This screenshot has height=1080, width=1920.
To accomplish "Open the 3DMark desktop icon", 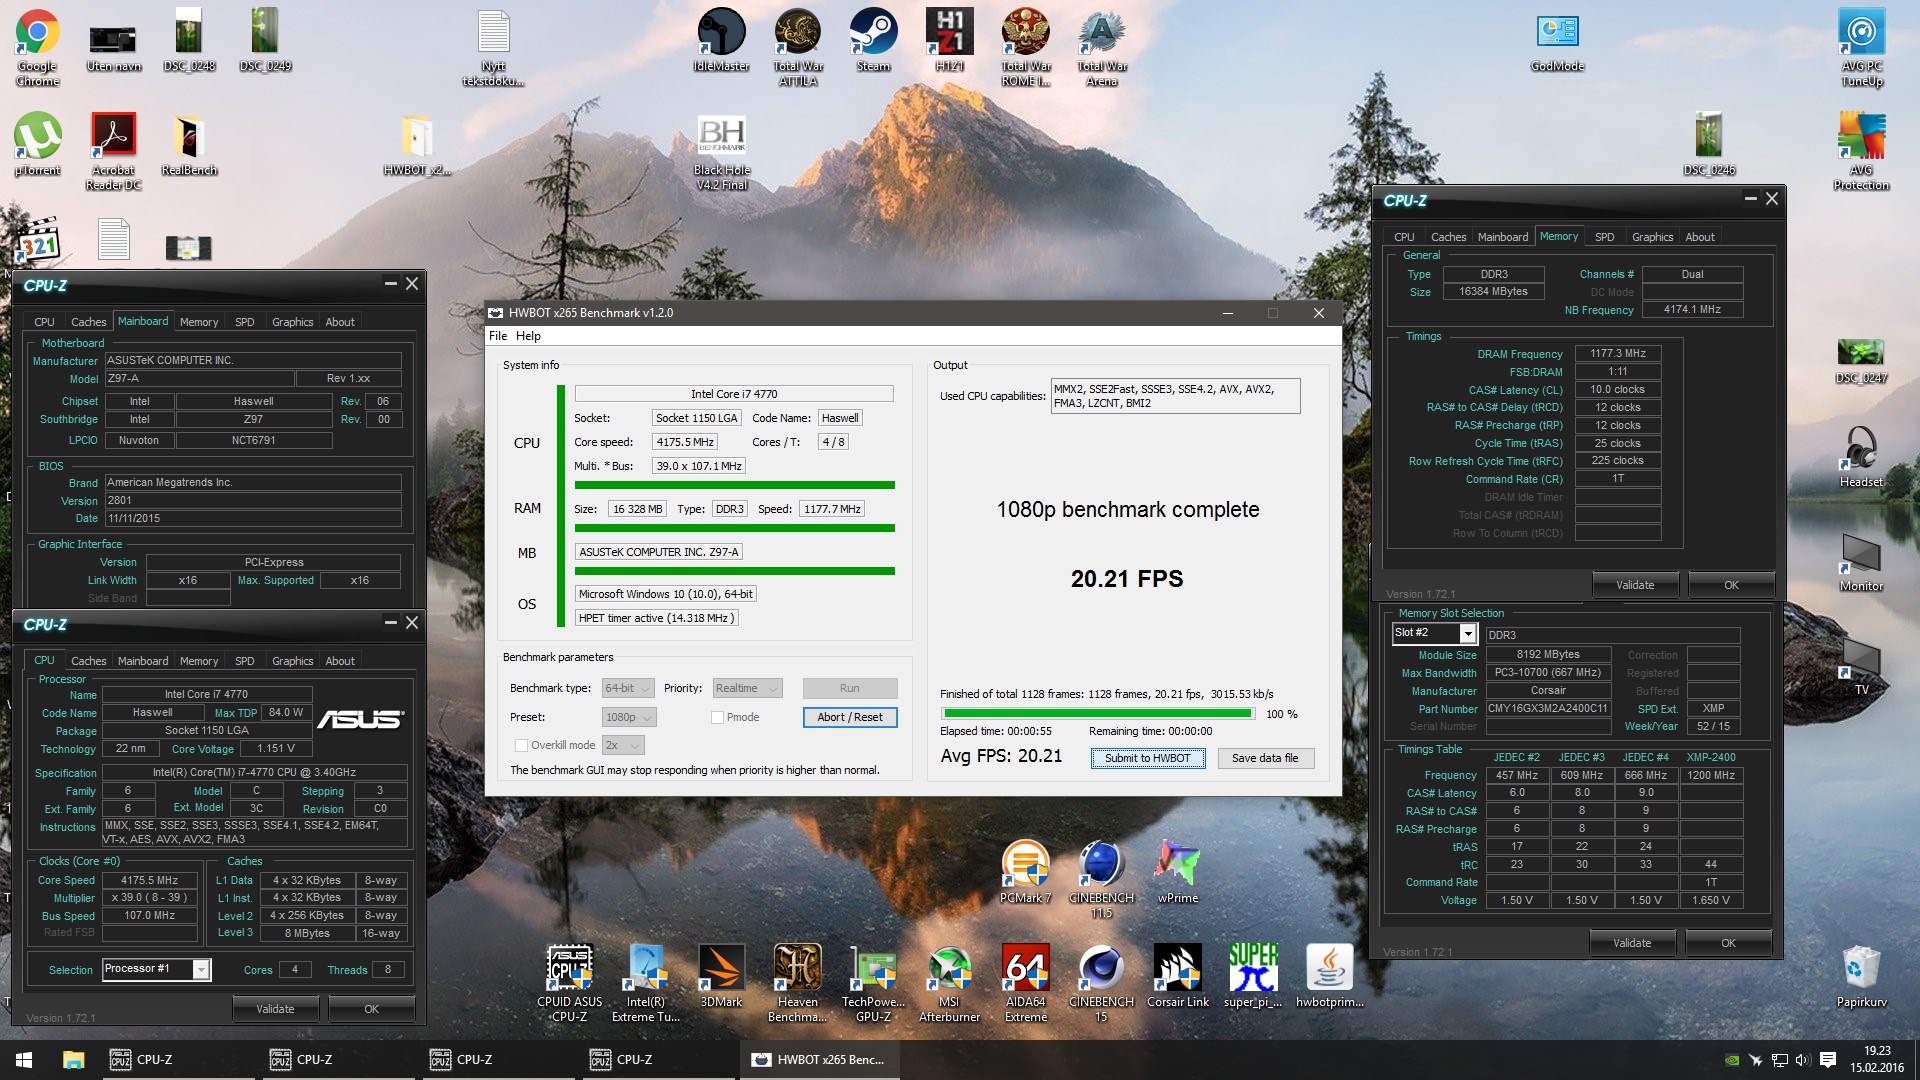I will [721, 976].
